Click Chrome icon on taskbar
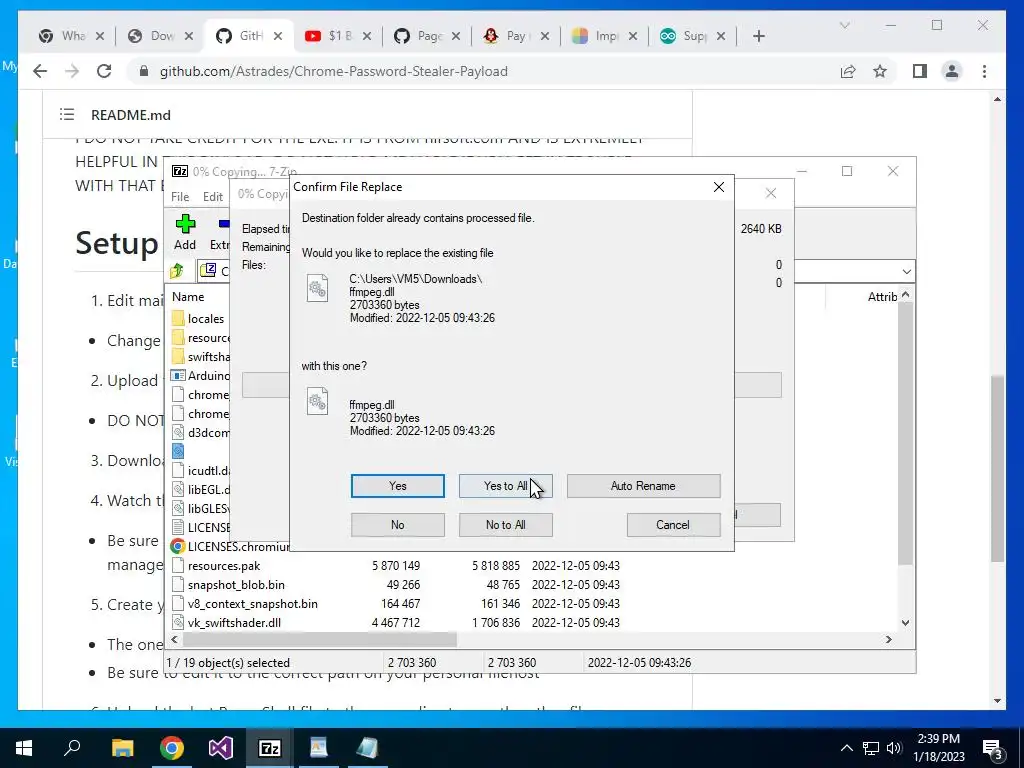This screenshot has height=768, width=1024. click(x=172, y=748)
